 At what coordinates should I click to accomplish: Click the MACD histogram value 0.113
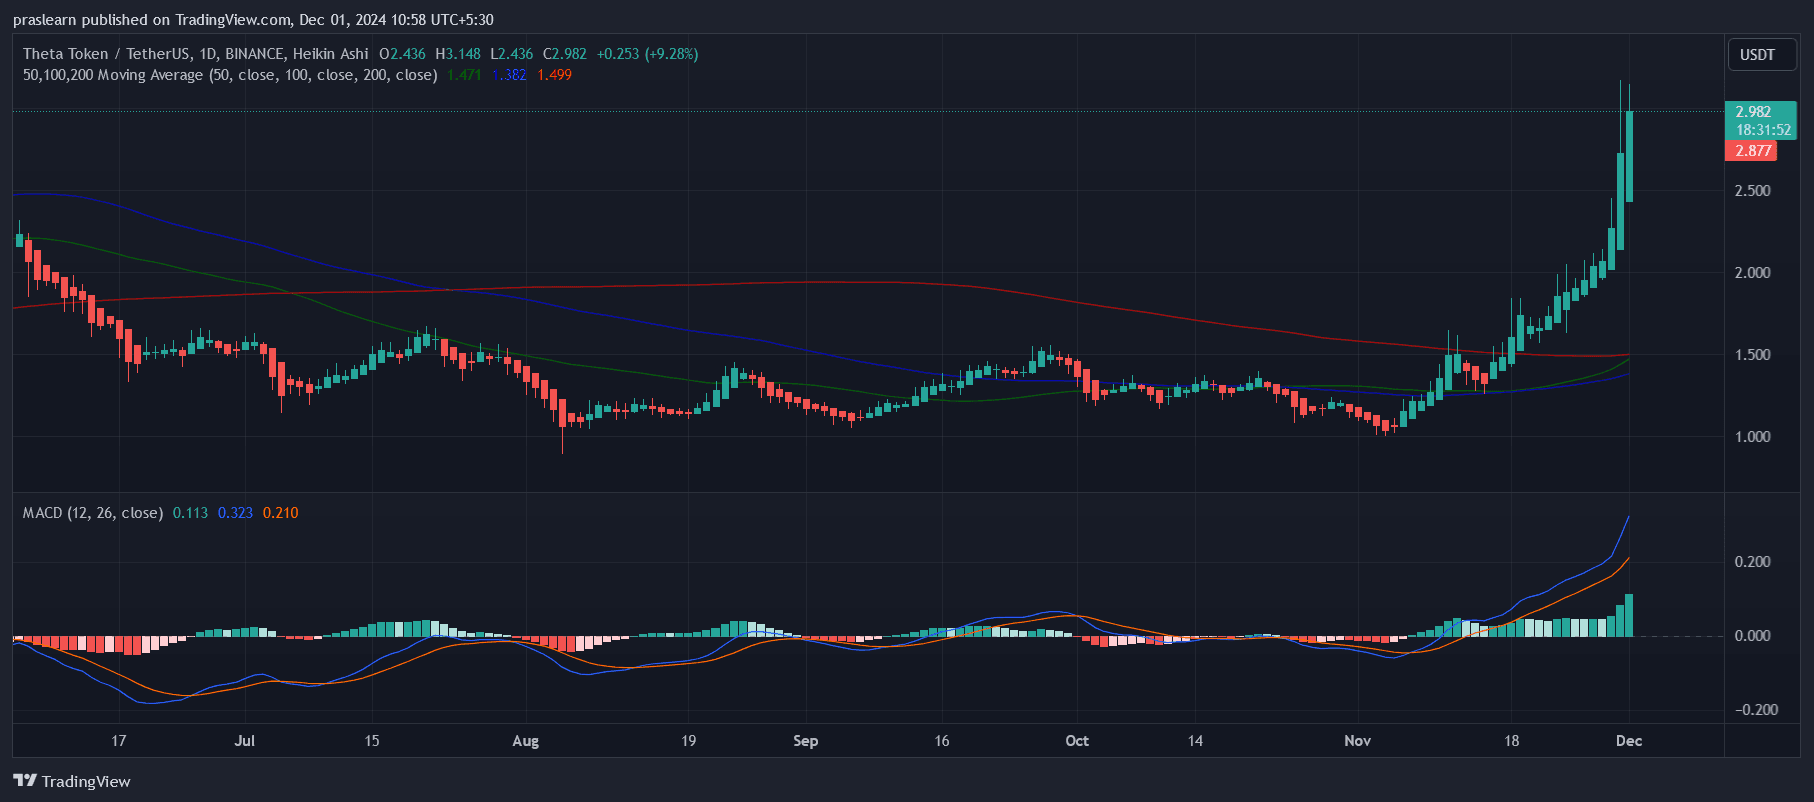point(190,513)
